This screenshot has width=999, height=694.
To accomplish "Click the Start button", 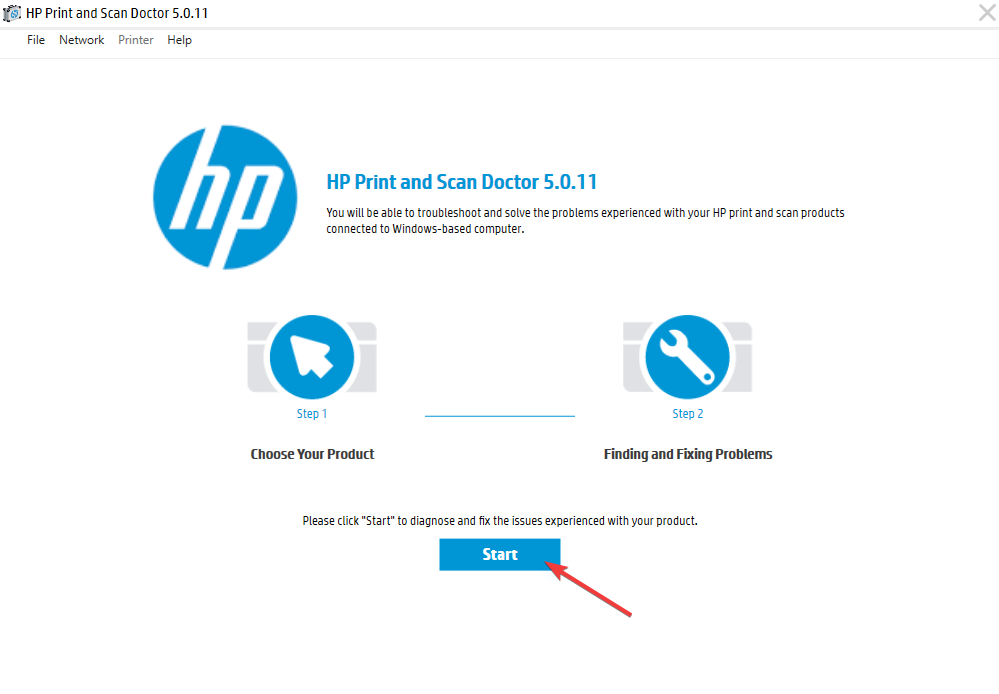I will (x=500, y=554).
